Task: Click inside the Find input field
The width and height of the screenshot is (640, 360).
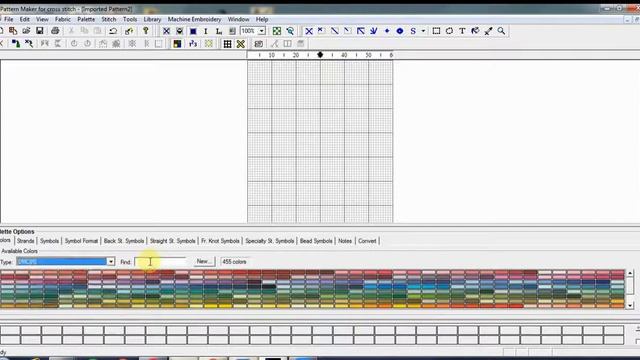Action: pos(160,262)
